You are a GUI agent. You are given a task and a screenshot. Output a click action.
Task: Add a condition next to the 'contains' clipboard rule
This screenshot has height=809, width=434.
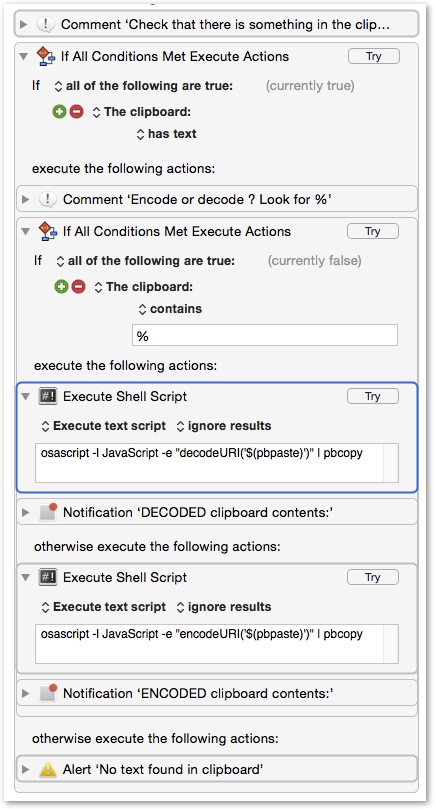tap(61, 286)
